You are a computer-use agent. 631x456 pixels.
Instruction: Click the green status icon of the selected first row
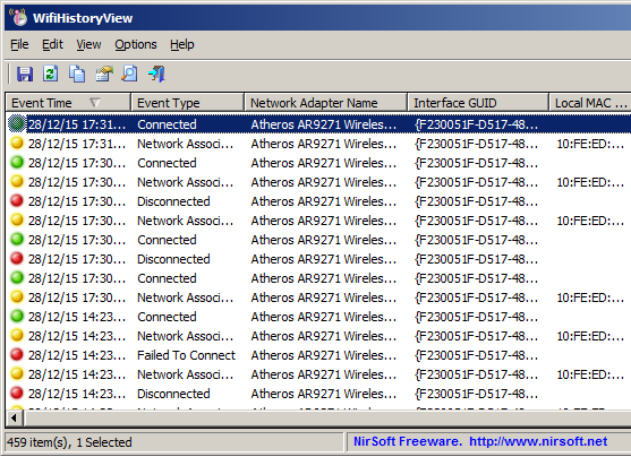click(17, 125)
